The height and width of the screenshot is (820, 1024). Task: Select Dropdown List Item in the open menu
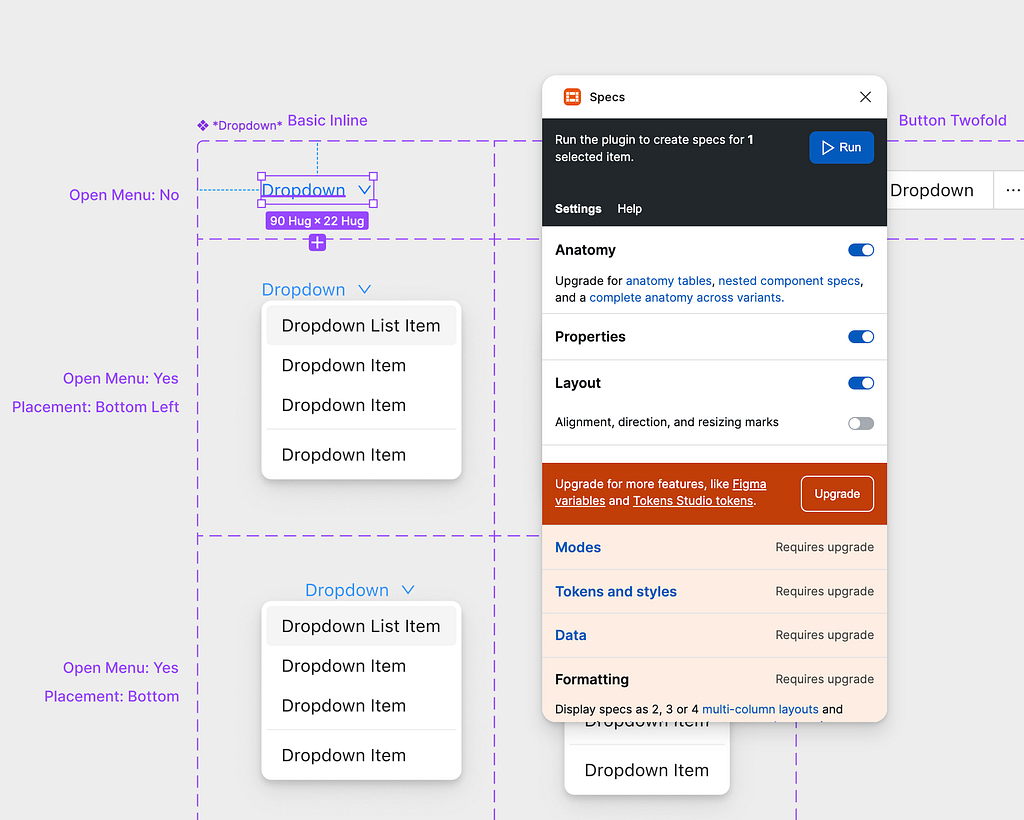point(361,325)
